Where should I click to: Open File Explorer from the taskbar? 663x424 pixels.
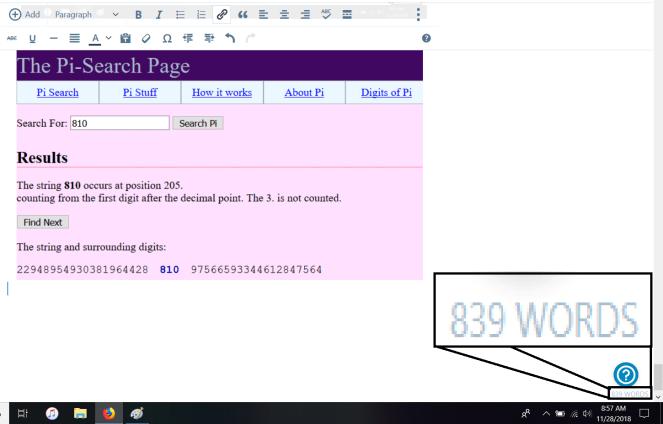80,413
